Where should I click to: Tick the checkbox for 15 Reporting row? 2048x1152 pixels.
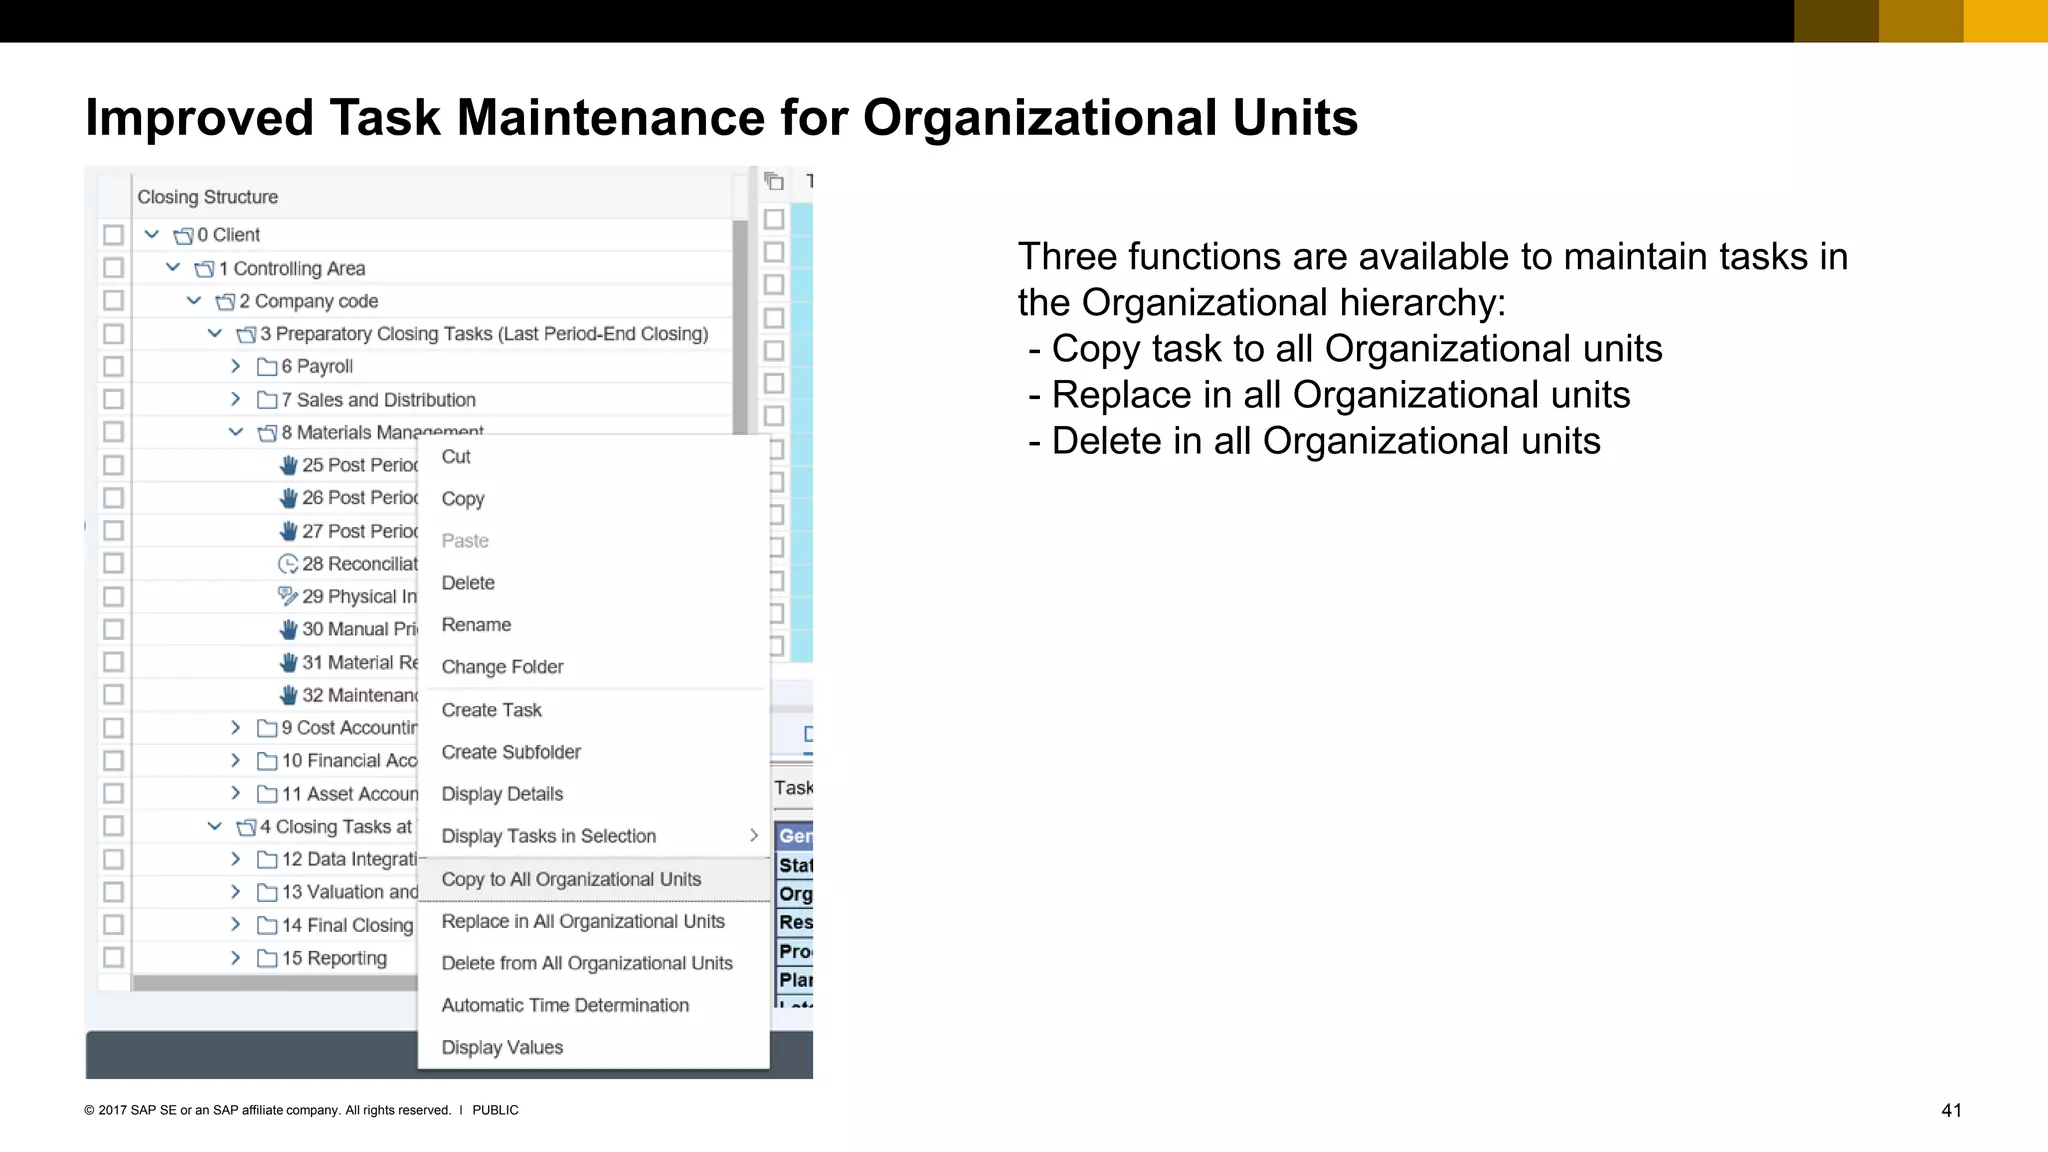[x=113, y=957]
